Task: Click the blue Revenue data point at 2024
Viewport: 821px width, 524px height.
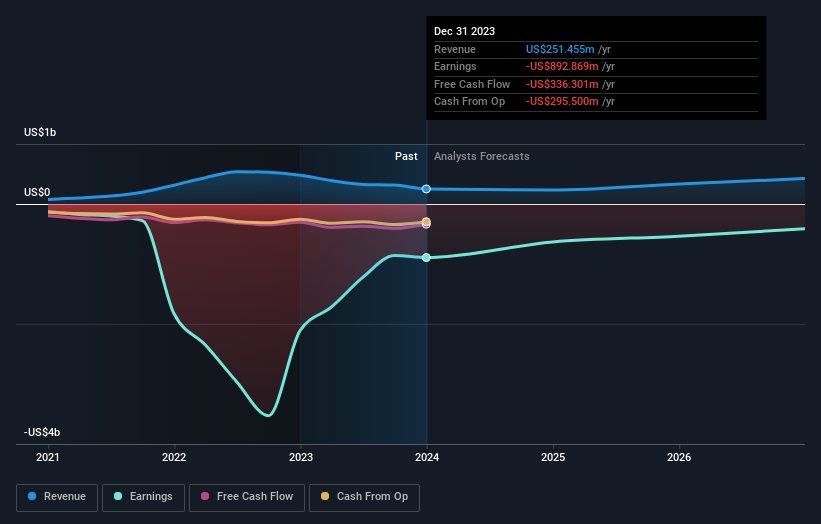Action: (x=426, y=189)
